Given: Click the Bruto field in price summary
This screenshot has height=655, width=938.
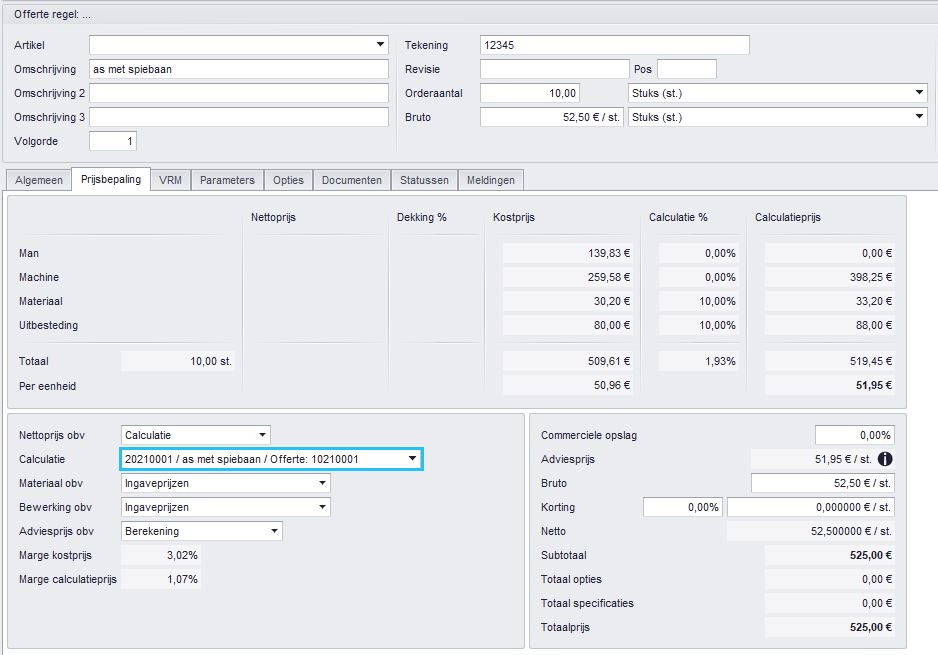Looking at the screenshot, I should click(823, 483).
